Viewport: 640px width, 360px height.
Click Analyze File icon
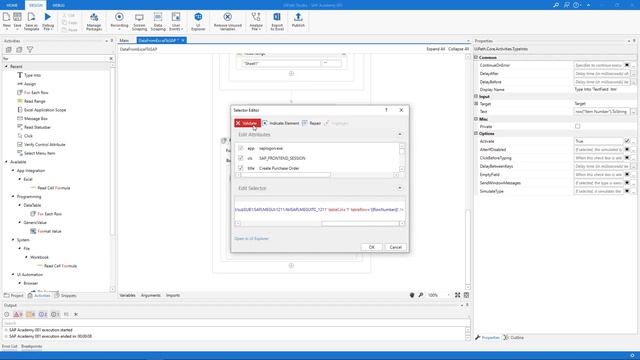click(256, 17)
